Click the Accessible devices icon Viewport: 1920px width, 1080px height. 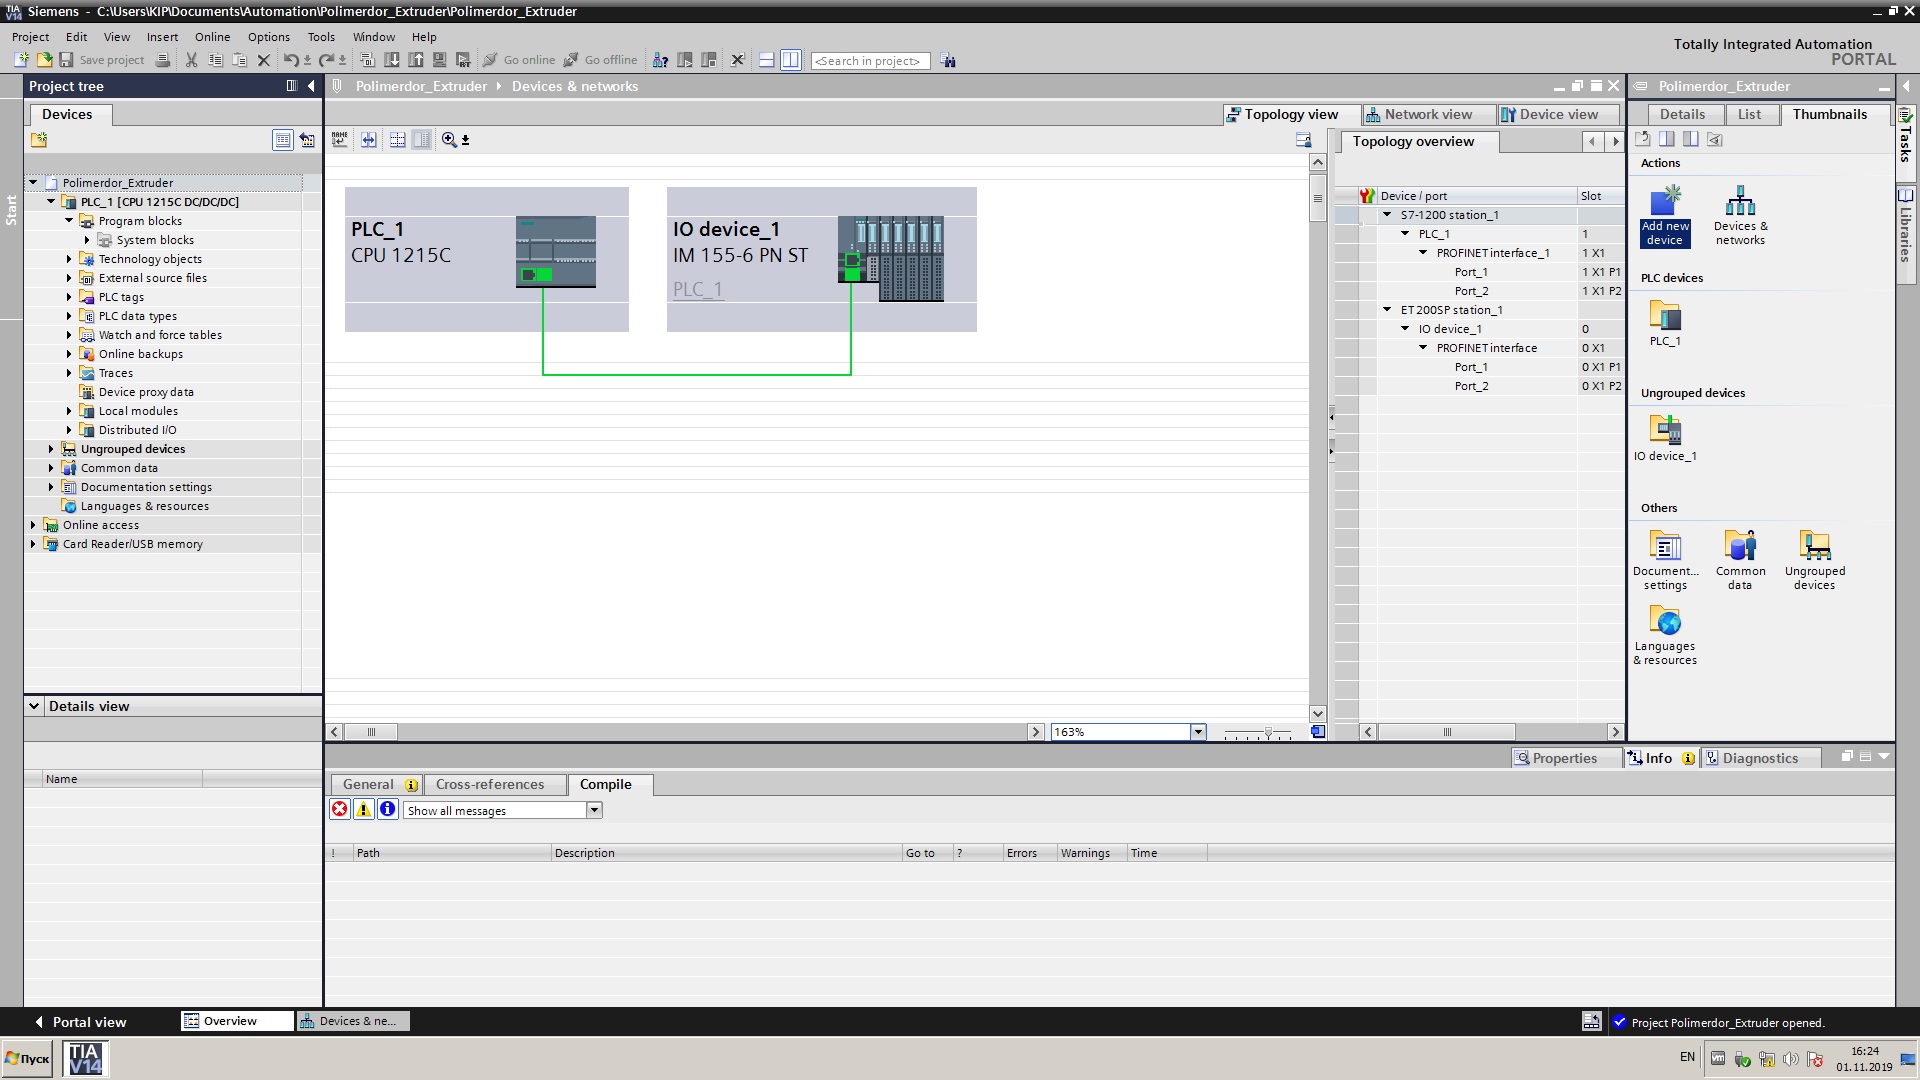660,60
